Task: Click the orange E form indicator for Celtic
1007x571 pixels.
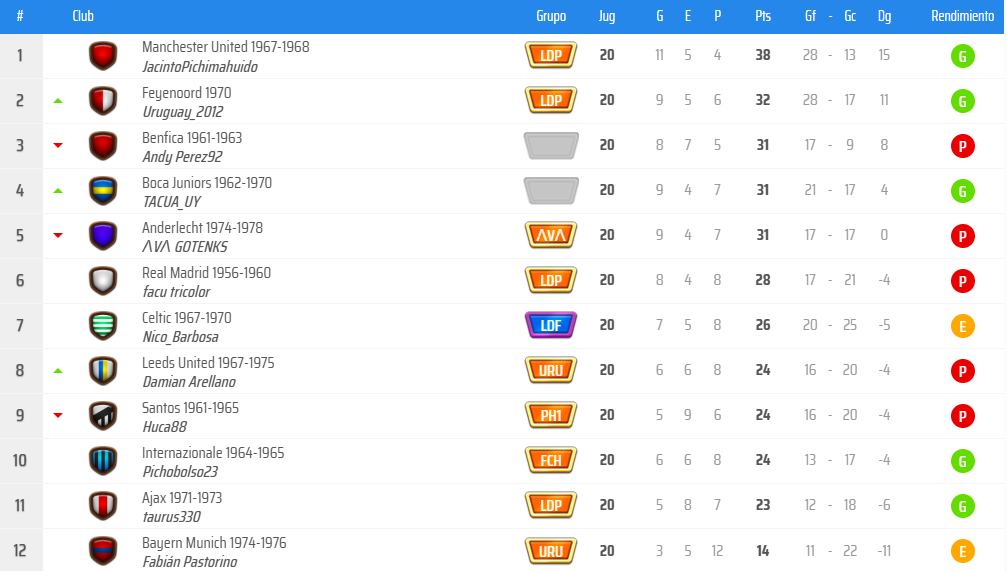Action: (962, 326)
